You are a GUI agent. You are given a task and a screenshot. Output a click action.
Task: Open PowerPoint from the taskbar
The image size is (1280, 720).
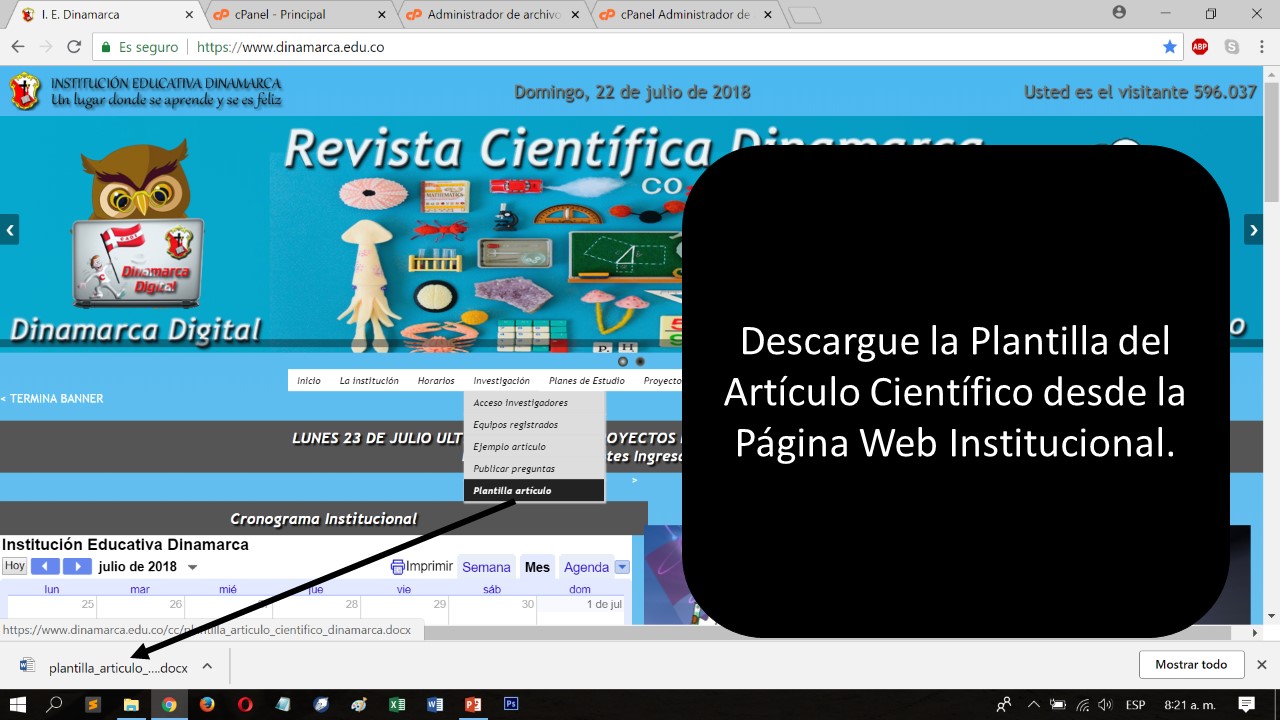pos(473,704)
